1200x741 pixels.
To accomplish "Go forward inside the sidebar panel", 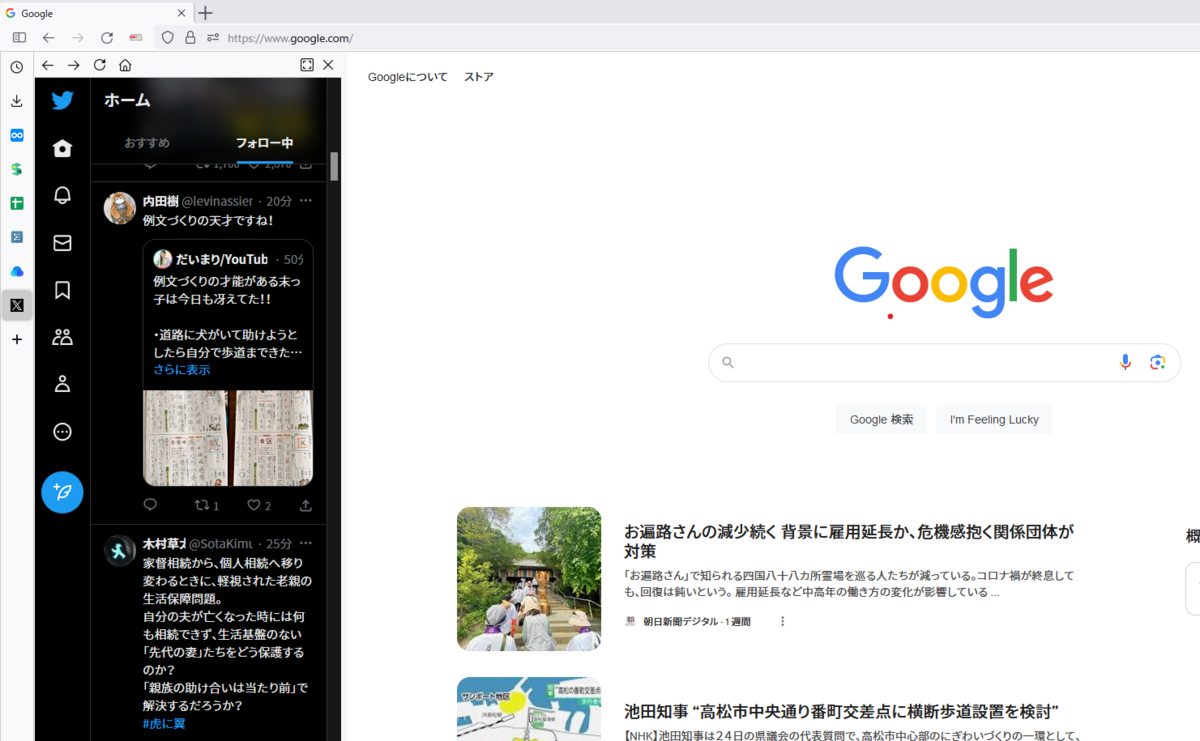I will pyautogui.click(x=73, y=65).
